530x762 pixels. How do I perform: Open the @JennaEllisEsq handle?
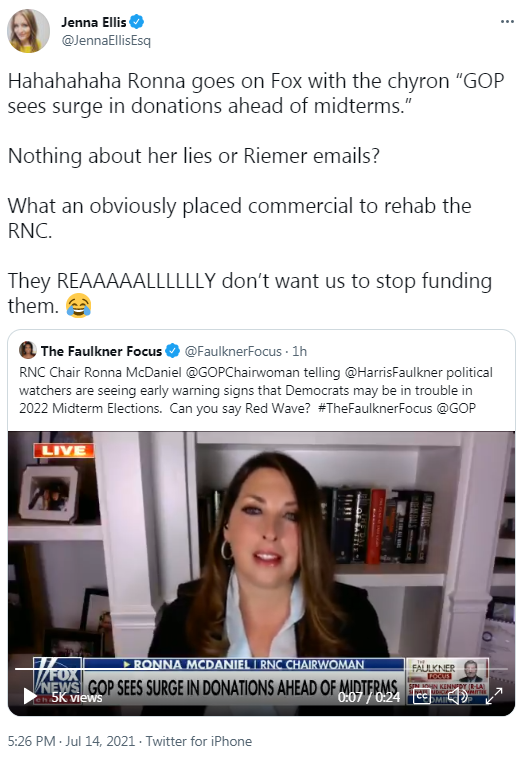click(106, 40)
